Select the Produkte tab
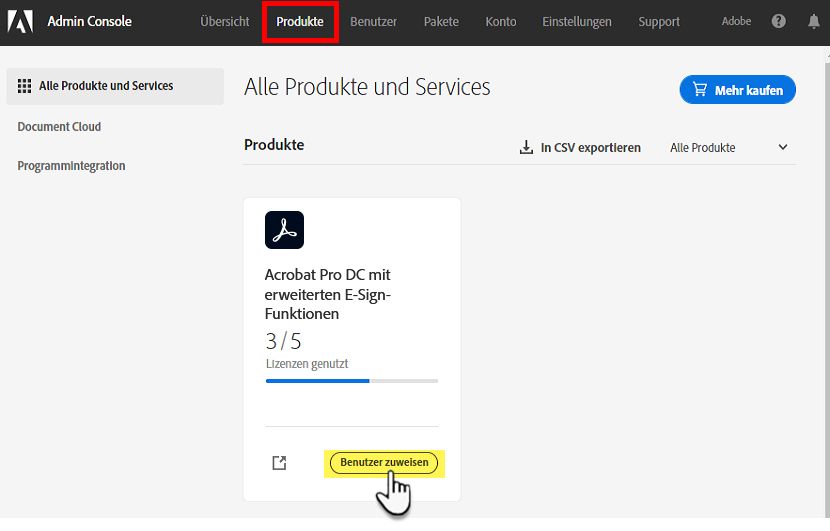 300,22
